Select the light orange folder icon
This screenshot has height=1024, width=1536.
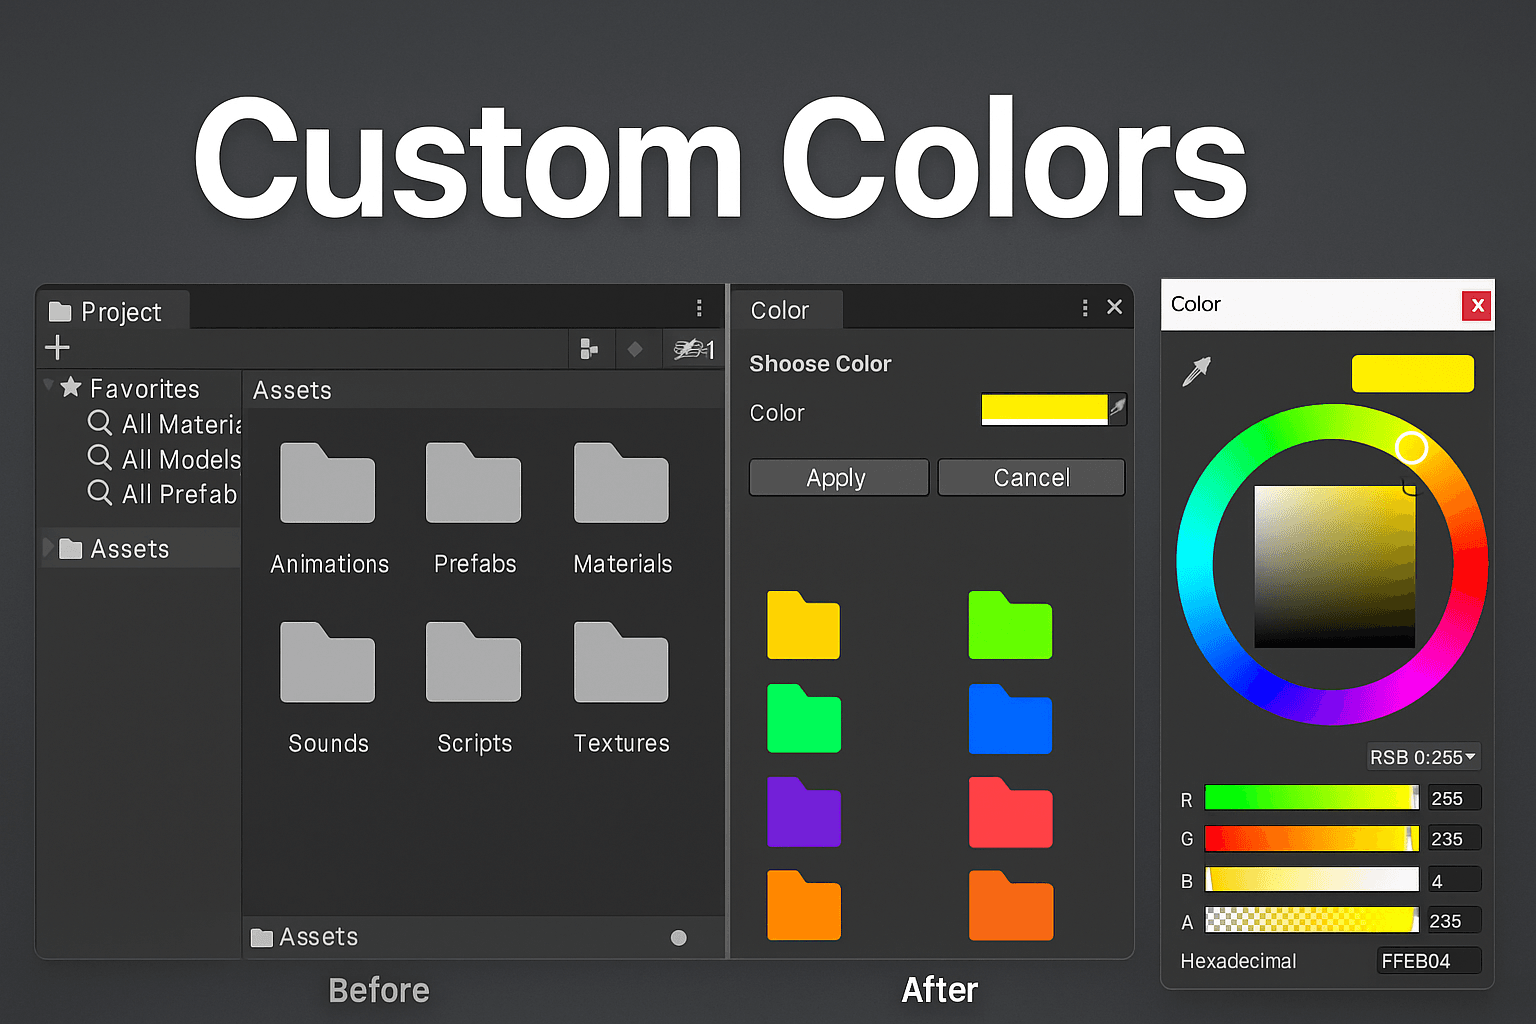pos(804,905)
